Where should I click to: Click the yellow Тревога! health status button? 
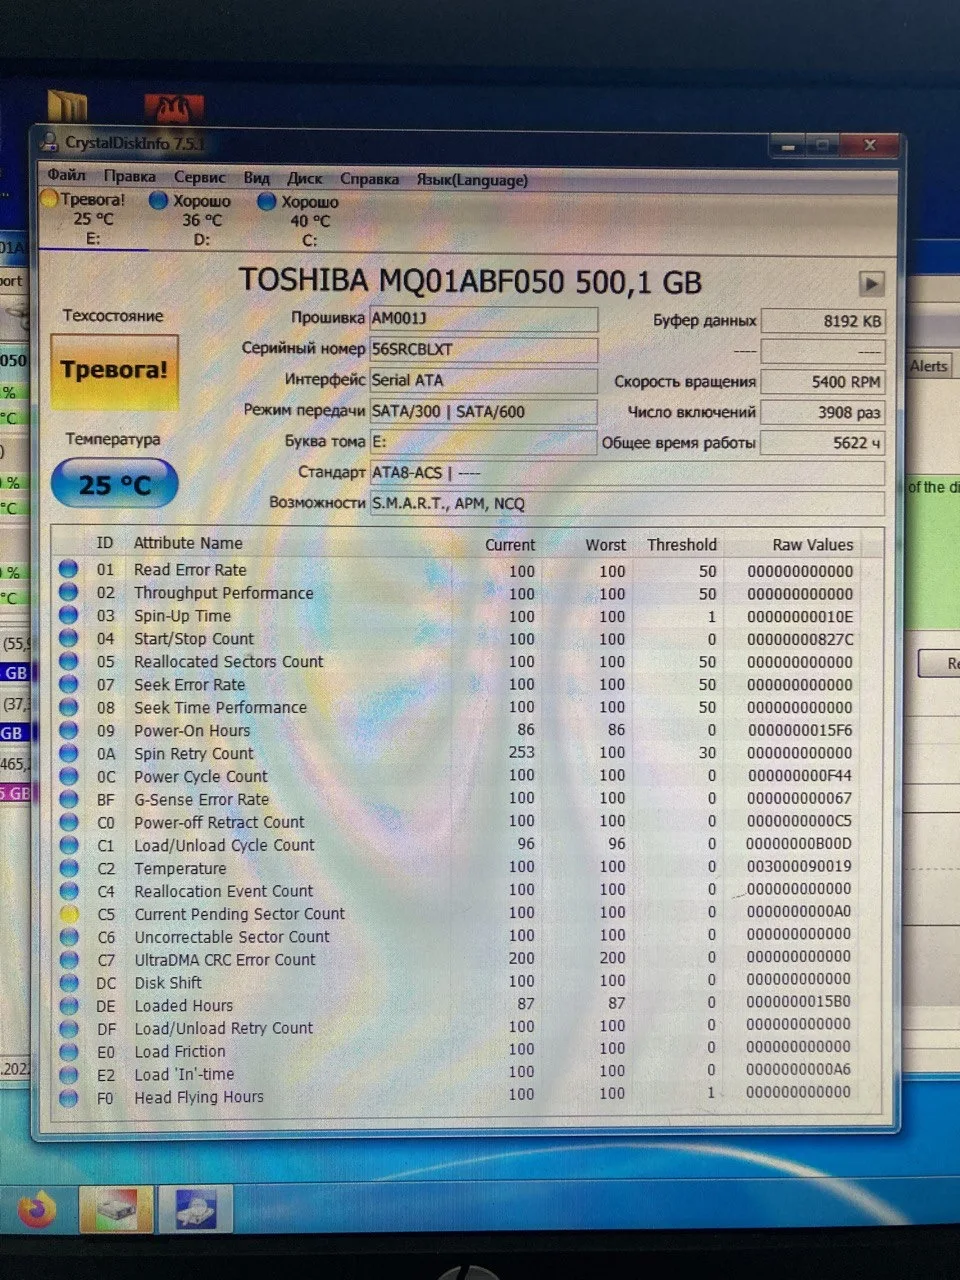[114, 371]
